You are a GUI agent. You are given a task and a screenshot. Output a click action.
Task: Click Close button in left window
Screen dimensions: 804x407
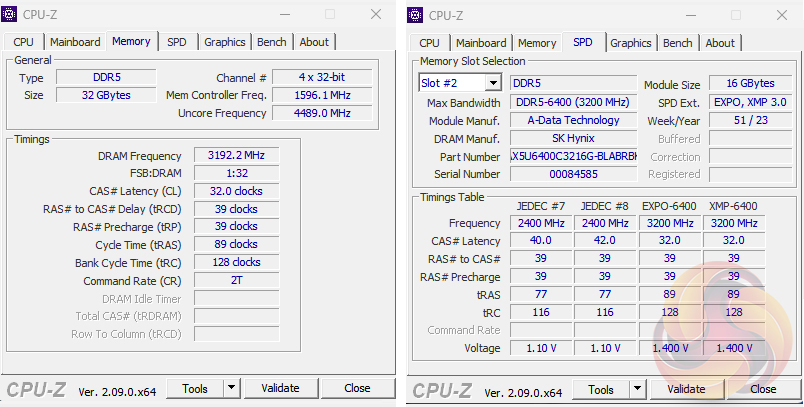[357, 389]
